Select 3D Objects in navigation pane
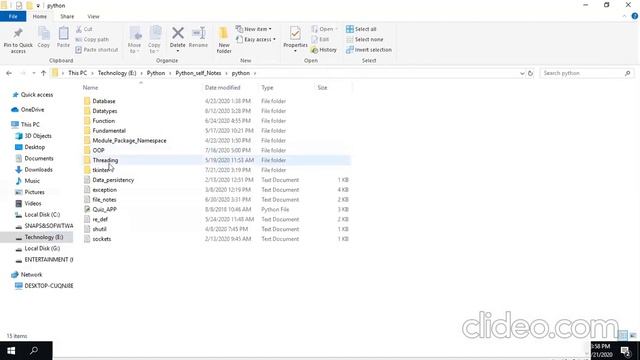640x360 pixels. pos(38,136)
